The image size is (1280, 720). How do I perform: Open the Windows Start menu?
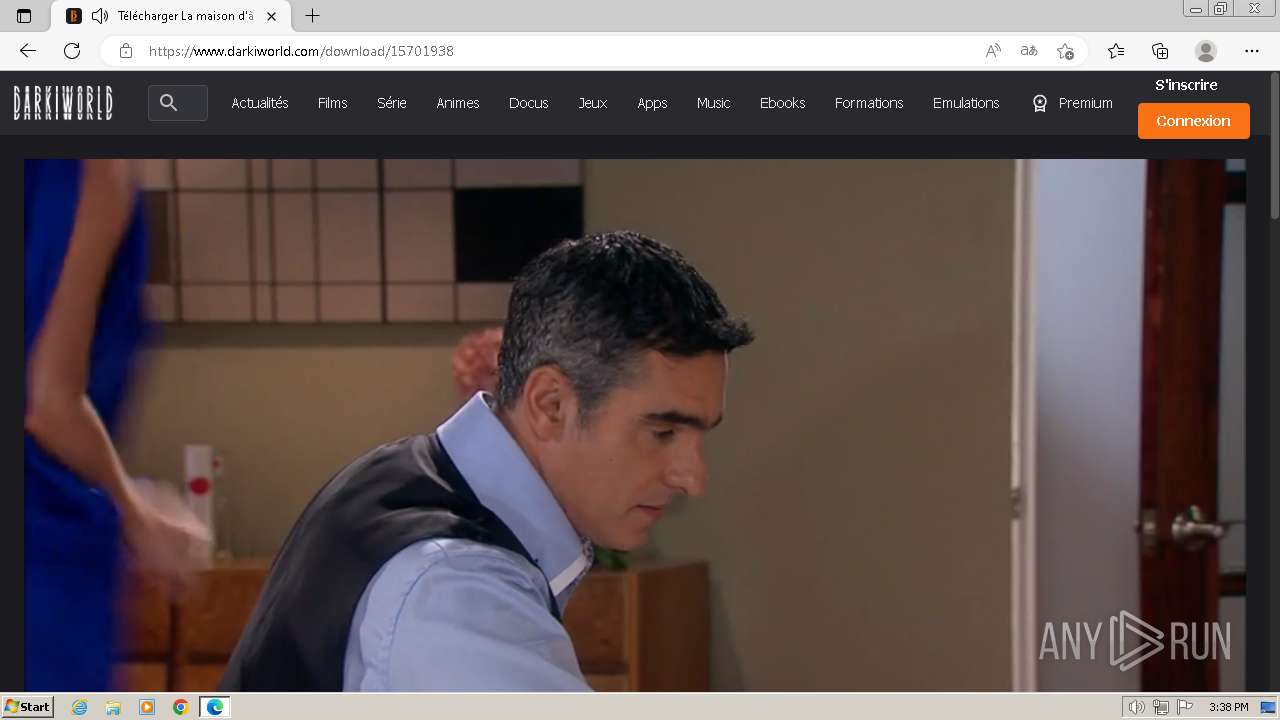pyautogui.click(x=28, y=707)
